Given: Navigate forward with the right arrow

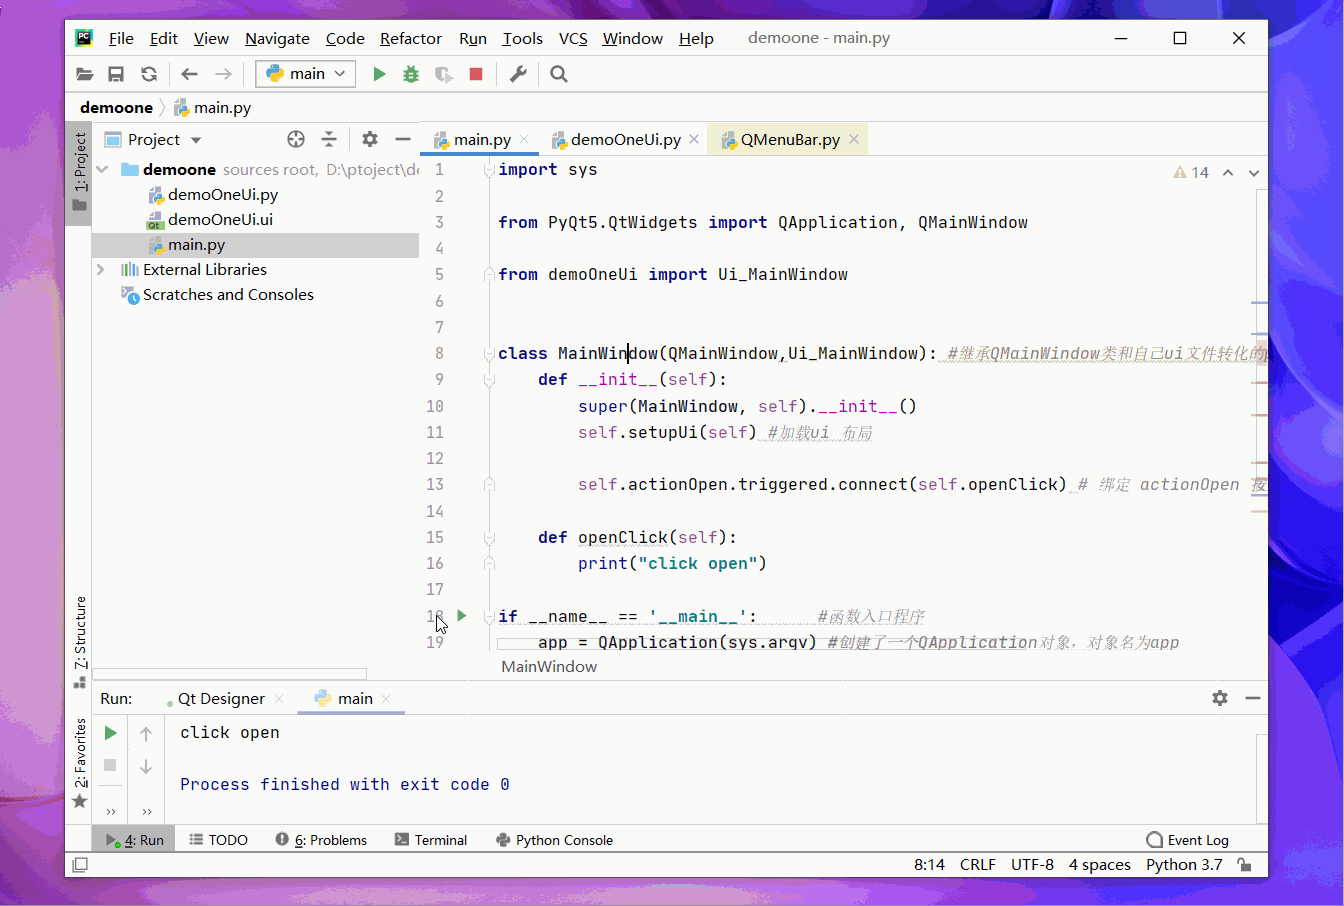Looking at the screenshot, I should pyautogui.click(x=223, y=74).
